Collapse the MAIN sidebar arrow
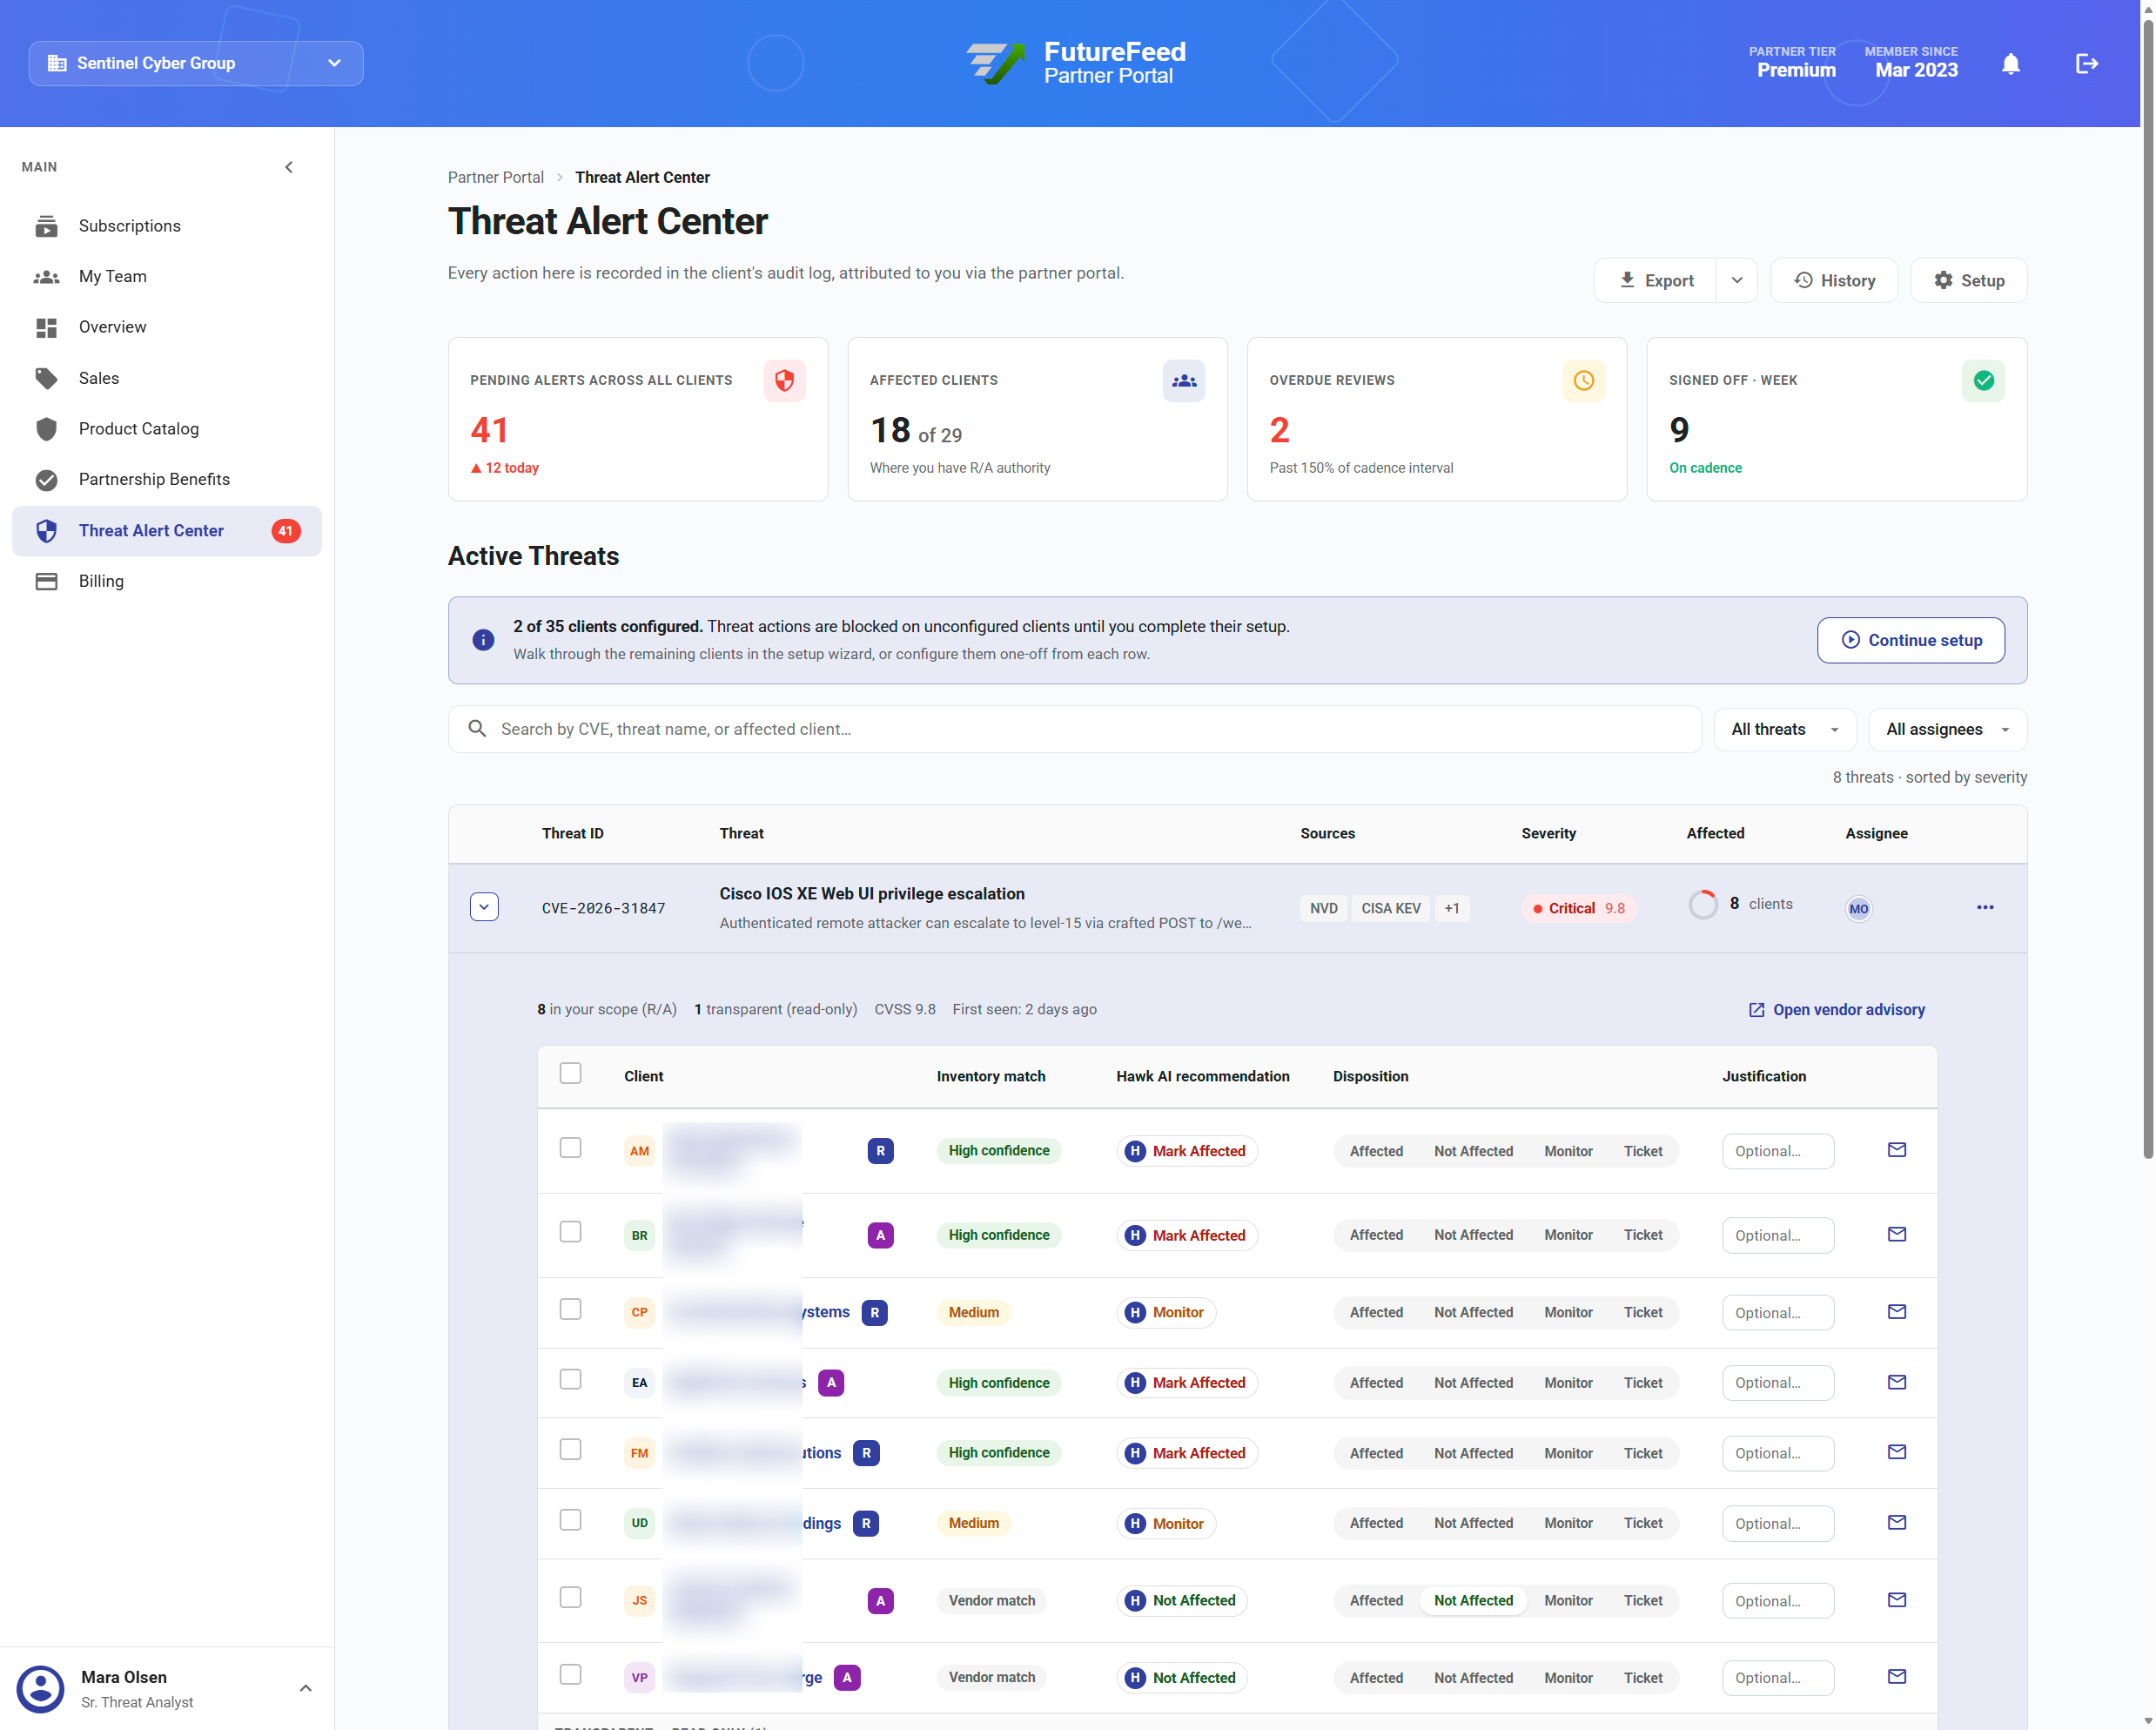The image size is (2156, 1730). pos(289,167)
